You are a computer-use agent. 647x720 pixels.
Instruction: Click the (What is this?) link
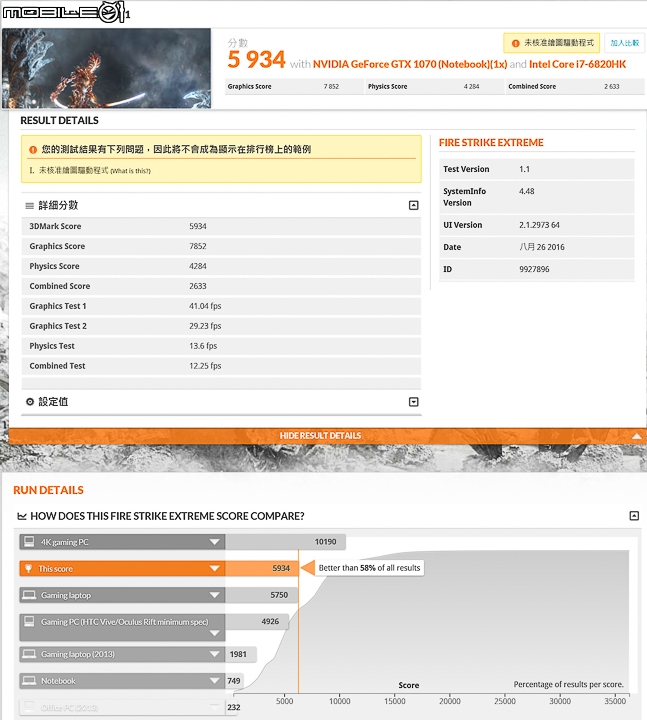coord(130,171)
